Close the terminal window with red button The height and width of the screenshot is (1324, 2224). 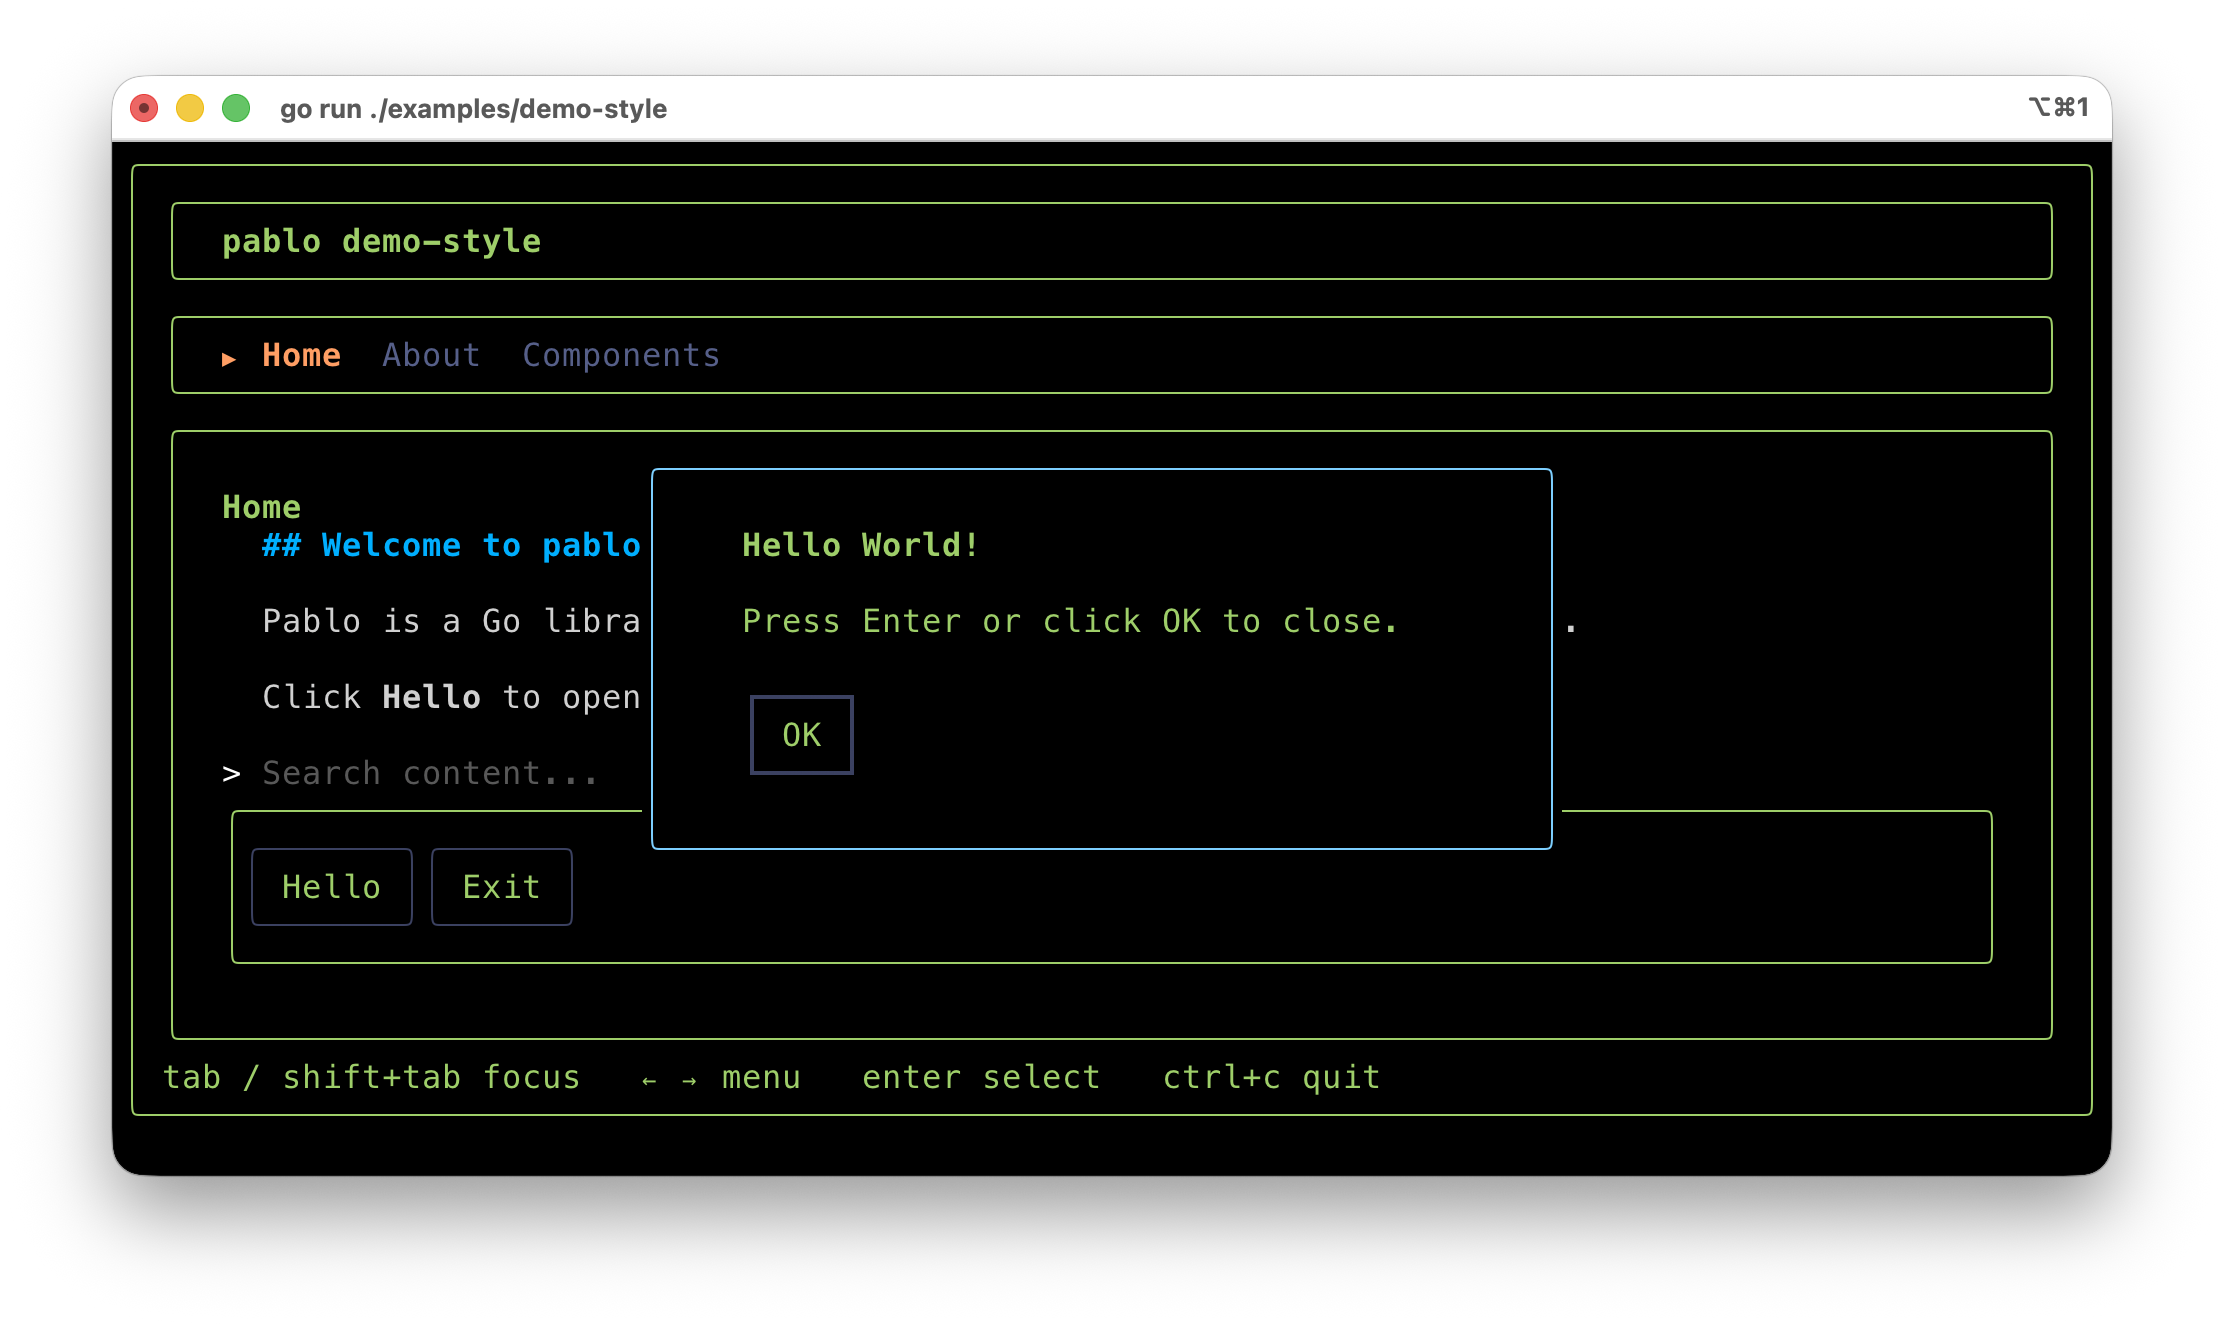[144, 108]
